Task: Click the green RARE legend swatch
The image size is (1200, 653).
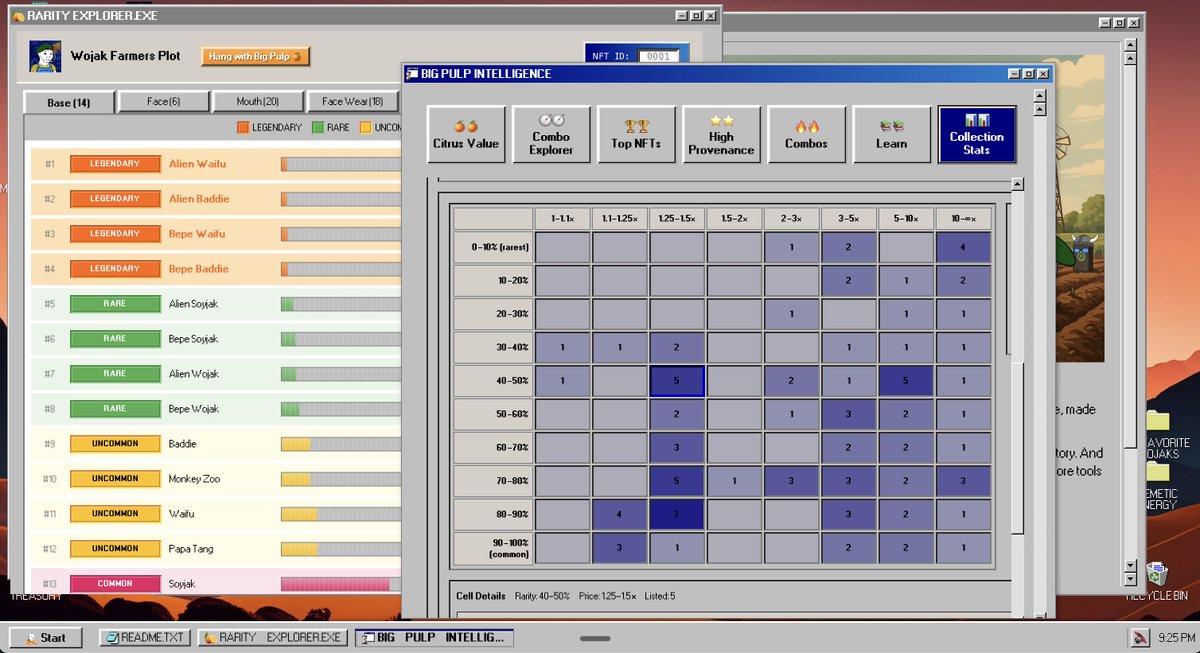Action: coord(318,128)
